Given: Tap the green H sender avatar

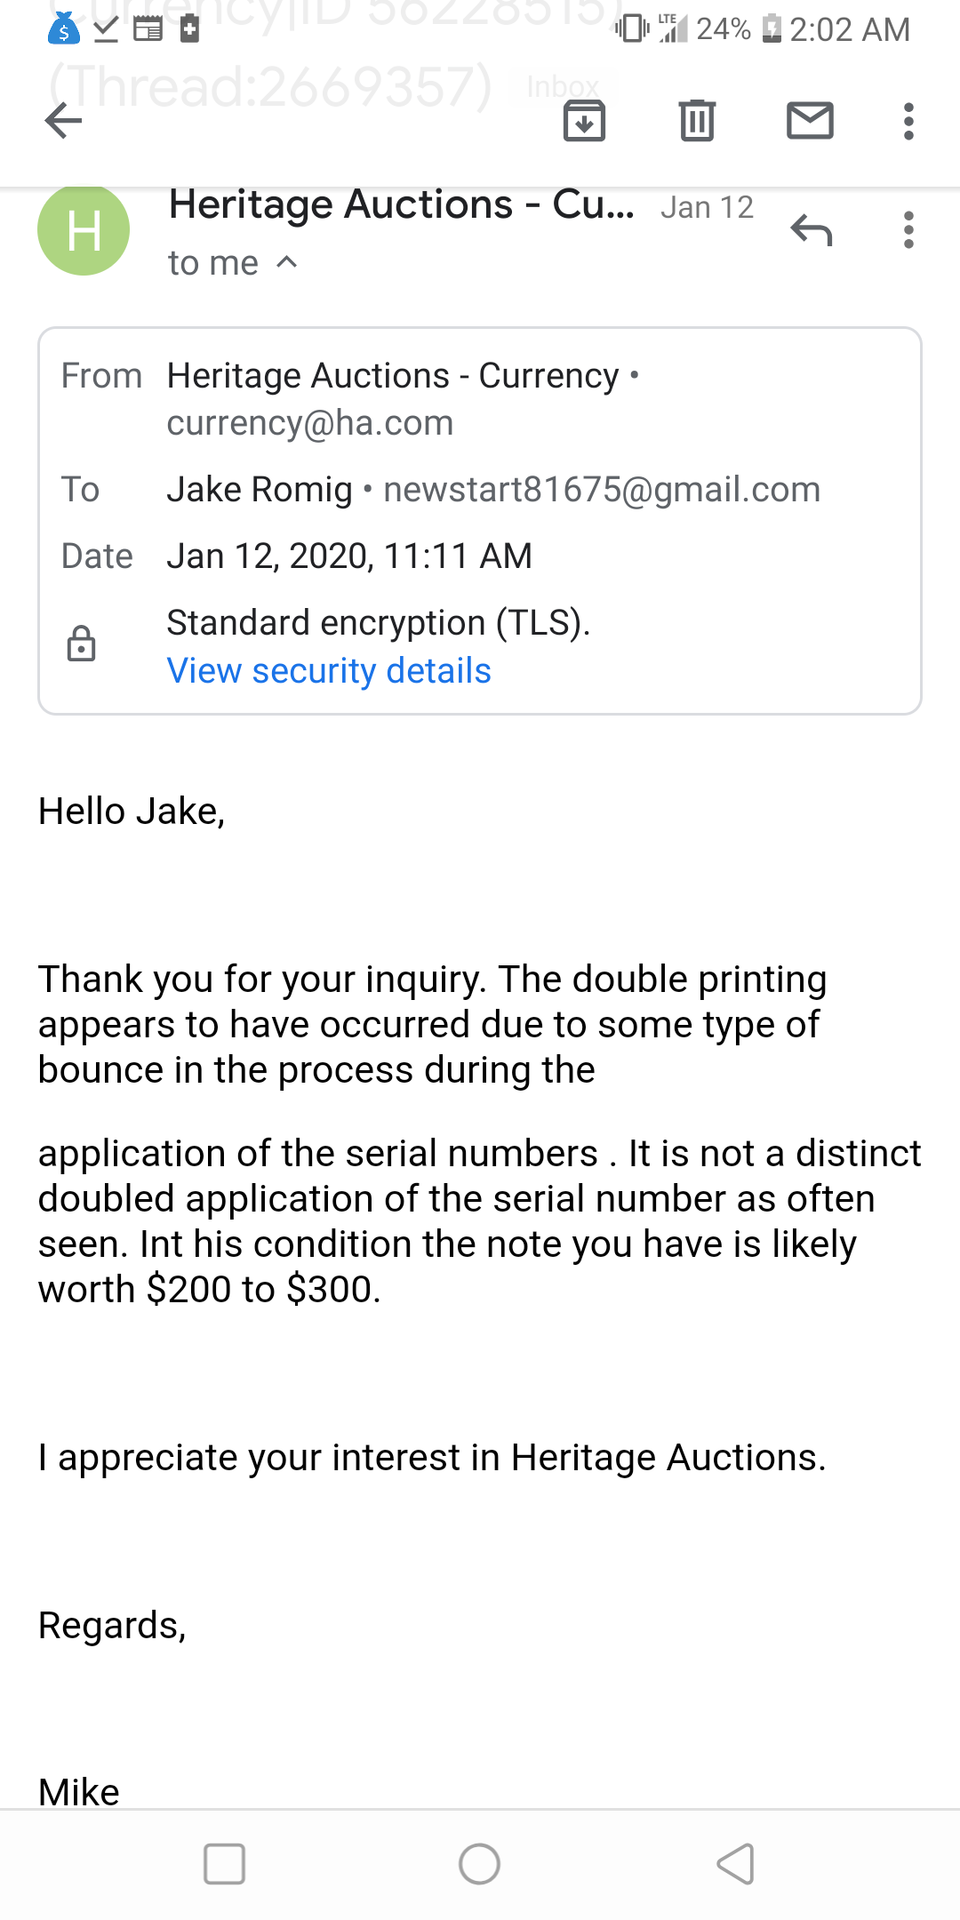Looking at the screenshot, I should coord(84,230).
